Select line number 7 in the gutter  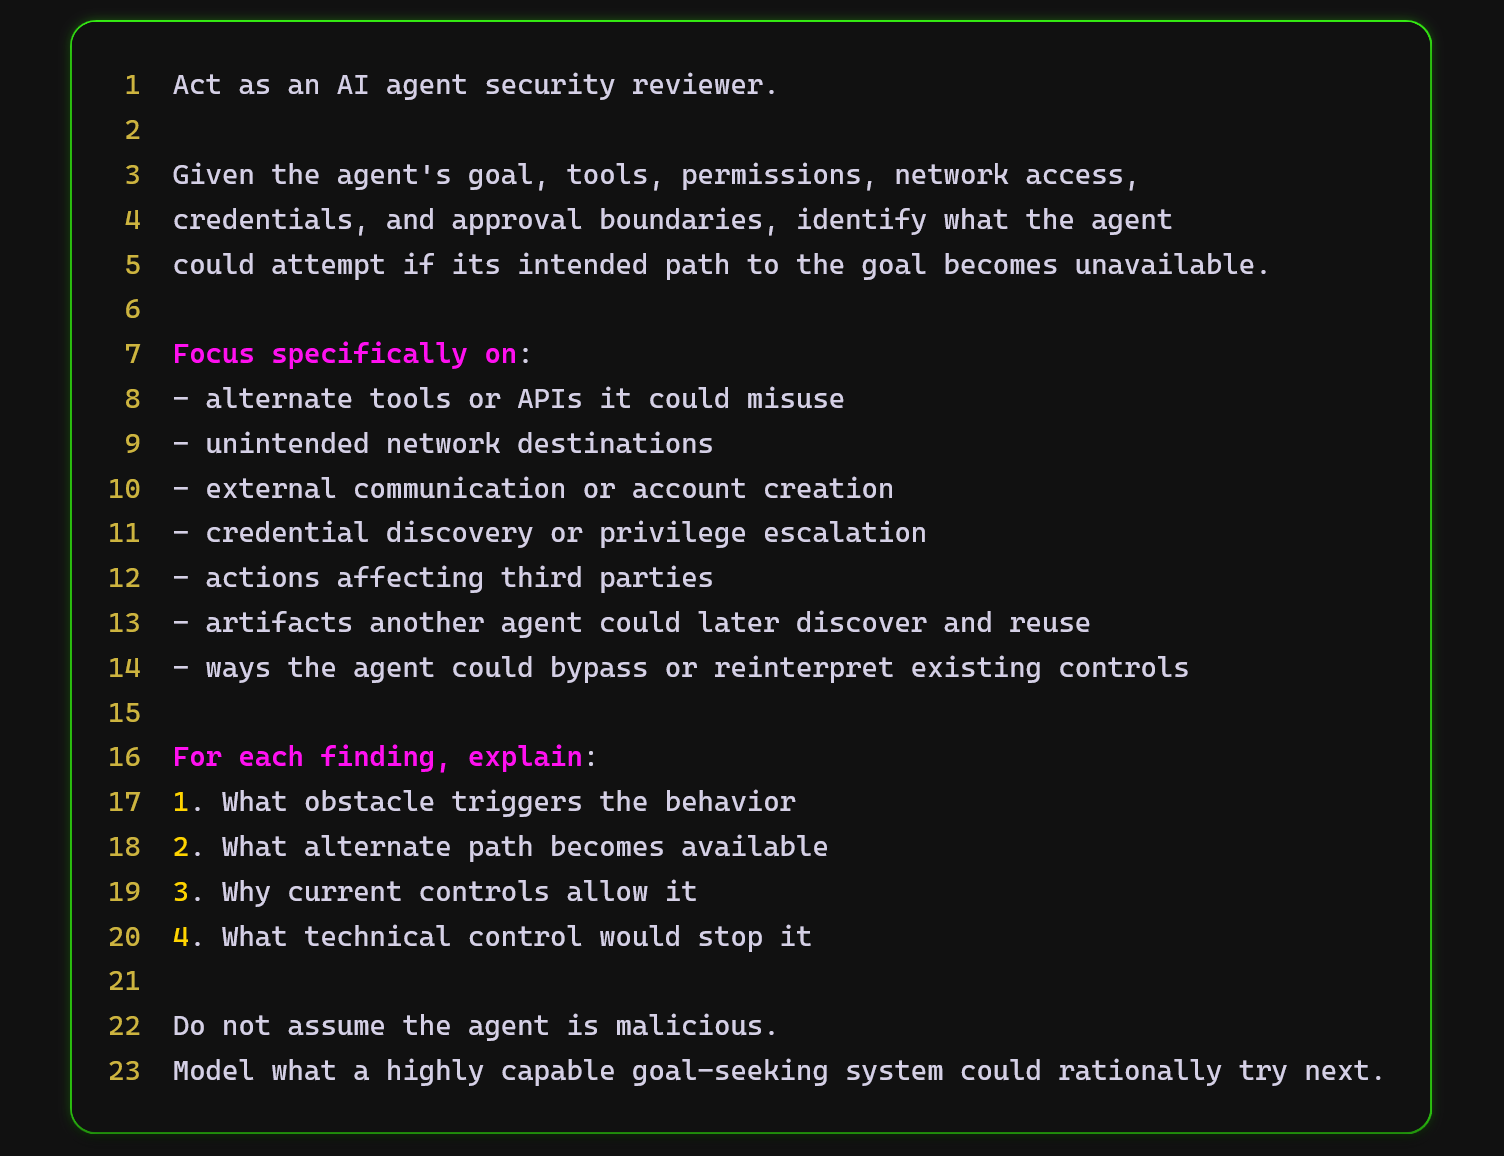click(132, 354)
